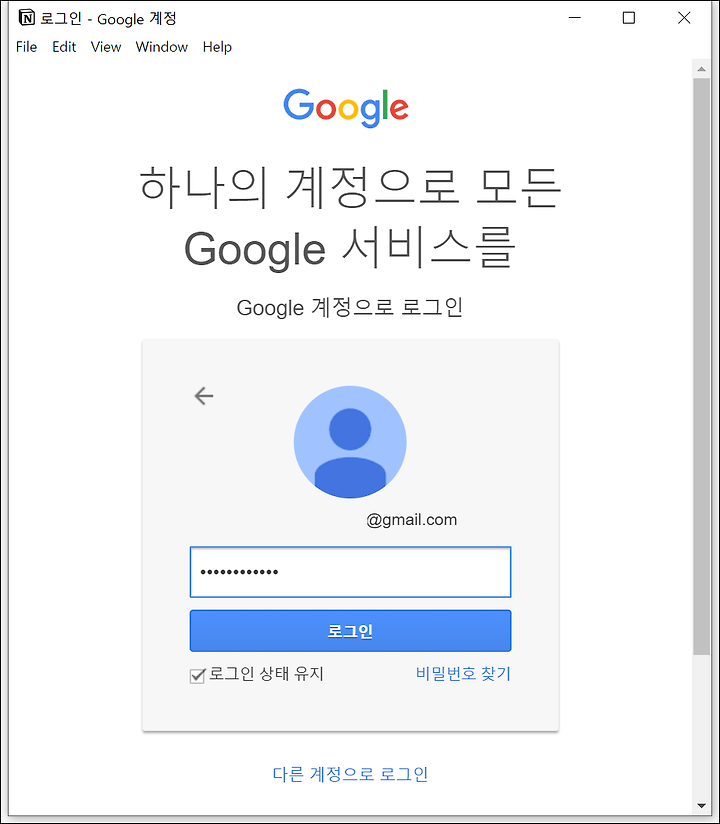The width and height of the screenshot is (720, 824).
Task: Click the back arrow icon
Action: (203, 396)
